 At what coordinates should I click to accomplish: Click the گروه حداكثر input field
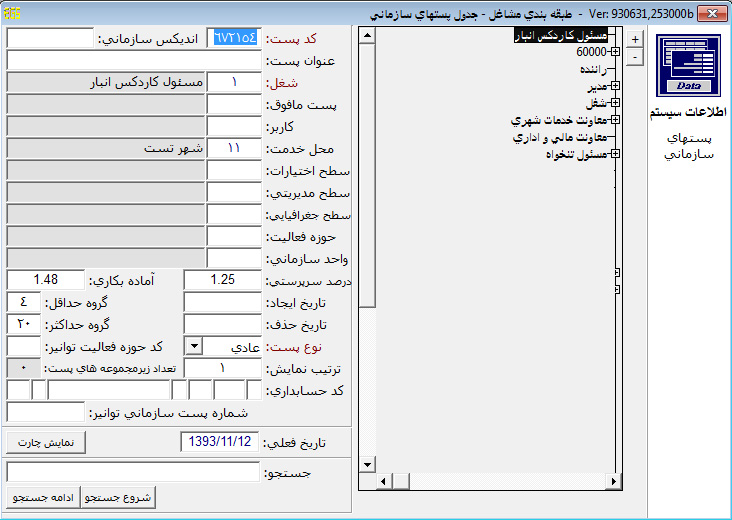tap(24, 324)
